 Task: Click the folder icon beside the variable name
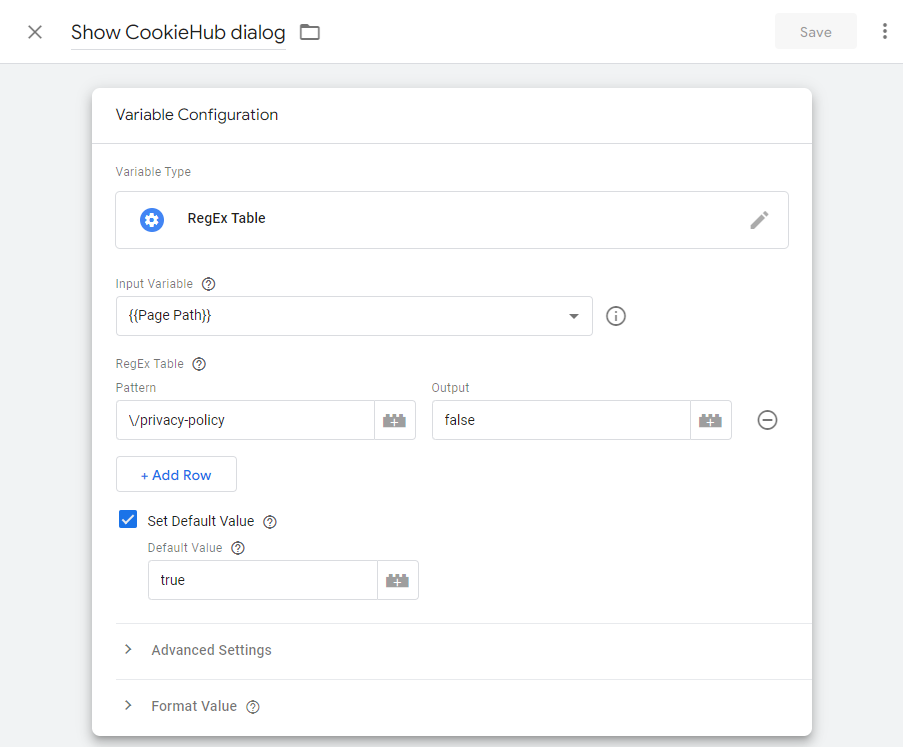coord(309,31)
